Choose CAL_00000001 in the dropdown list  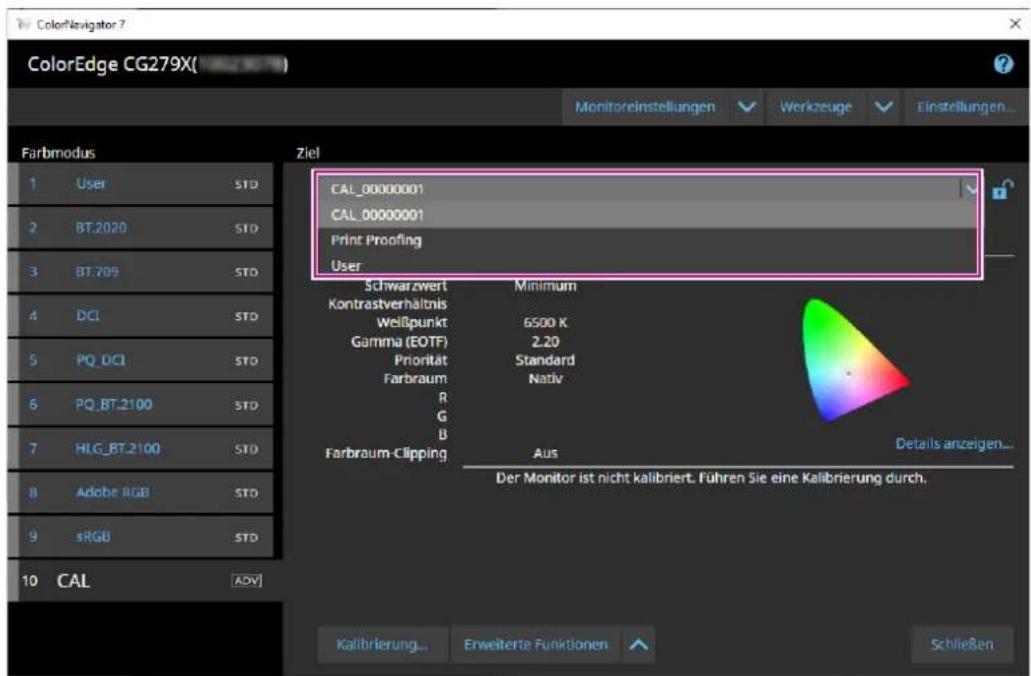coord(648,215)
